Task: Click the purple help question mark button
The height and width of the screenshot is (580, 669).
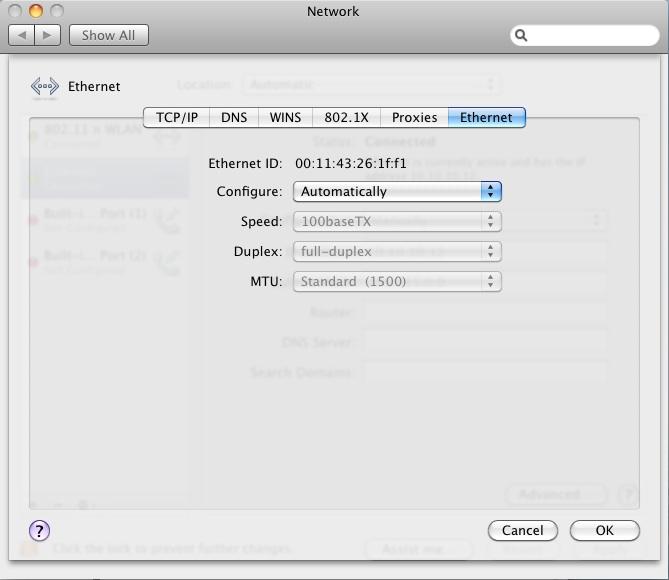Action: point(39,530)
